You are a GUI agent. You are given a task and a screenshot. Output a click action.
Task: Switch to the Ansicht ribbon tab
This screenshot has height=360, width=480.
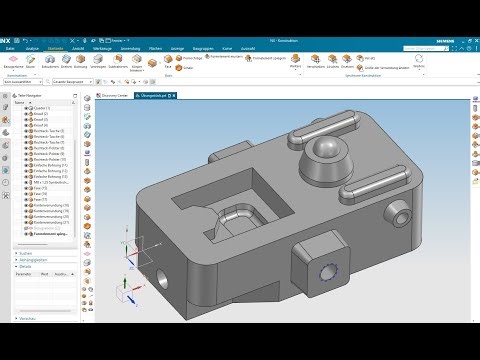(x=78, y=49)
